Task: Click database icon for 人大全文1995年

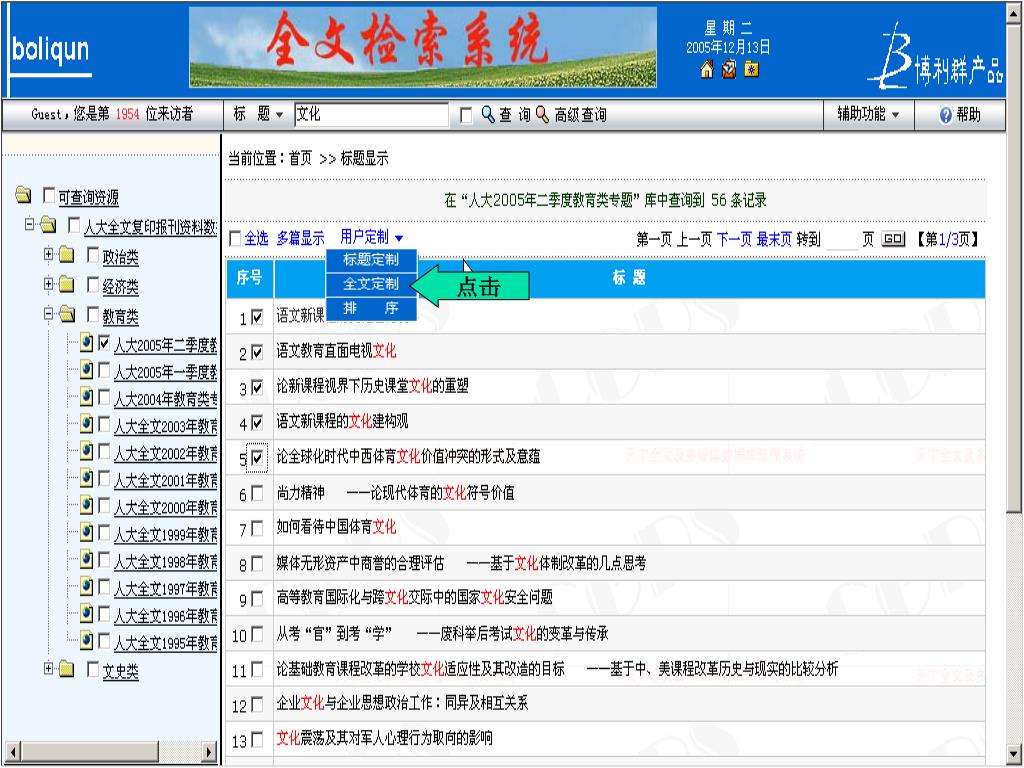Action: tap(87, 641)
